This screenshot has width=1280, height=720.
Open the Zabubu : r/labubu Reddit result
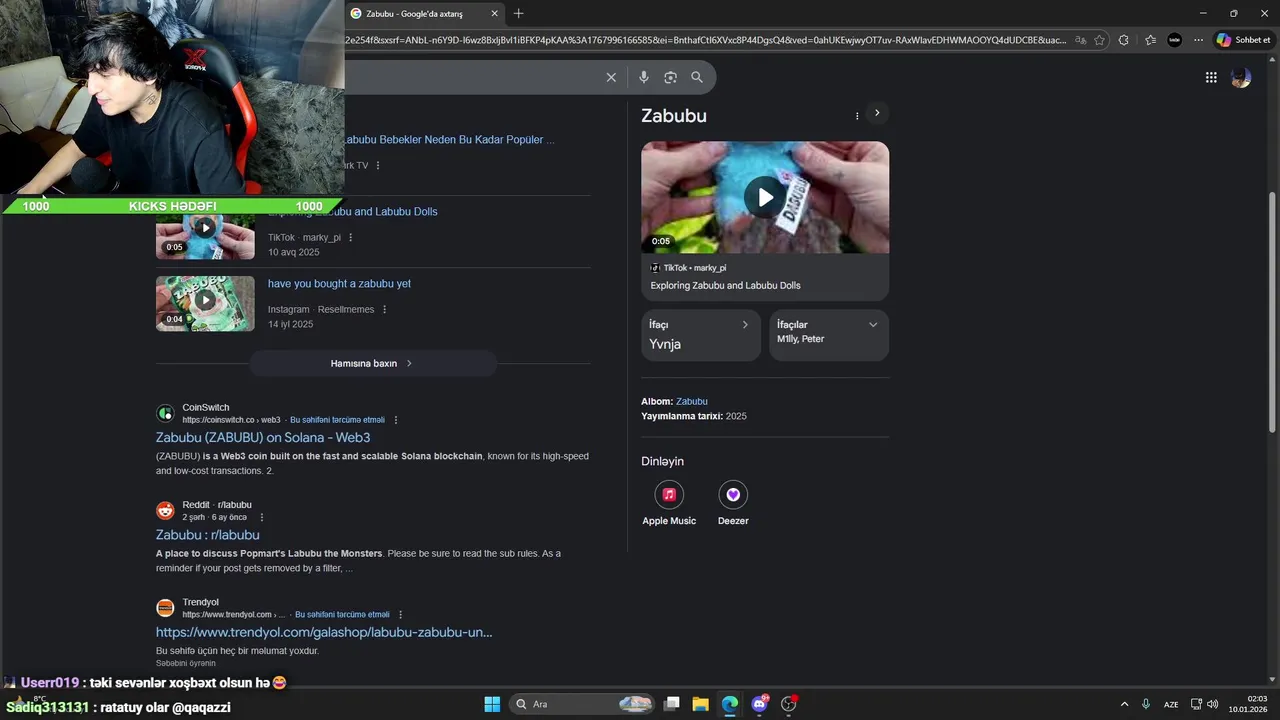pyautogui.click(x=207, y=535)
